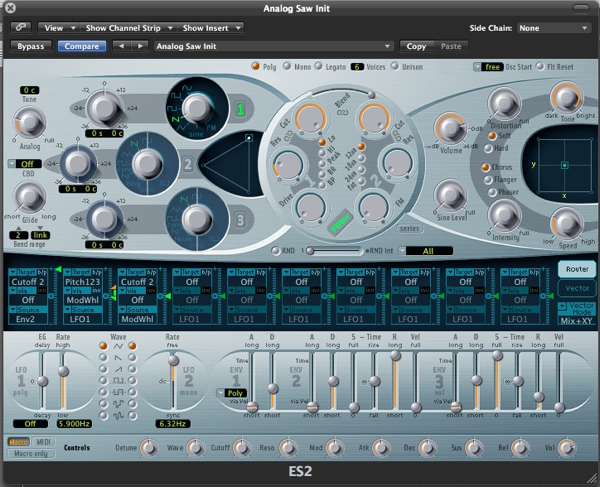
Task: Select Hi filter mode
Action: pyautogui.click(x=322, y=153)
